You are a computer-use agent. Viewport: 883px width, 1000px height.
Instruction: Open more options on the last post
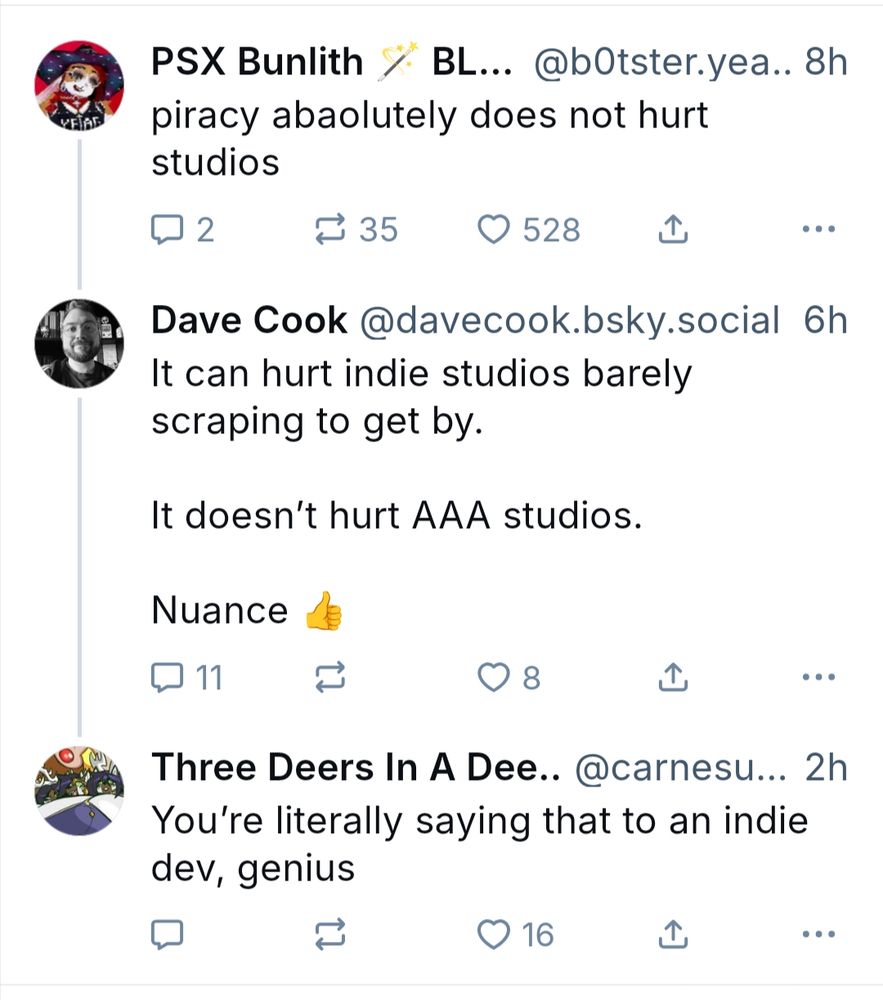point(818,935)
